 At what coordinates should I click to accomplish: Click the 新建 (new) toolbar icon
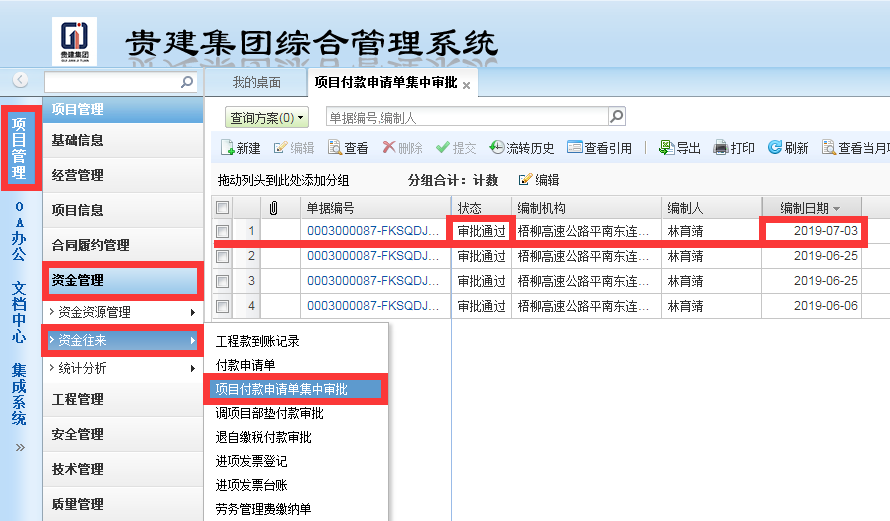click(227, 148)
